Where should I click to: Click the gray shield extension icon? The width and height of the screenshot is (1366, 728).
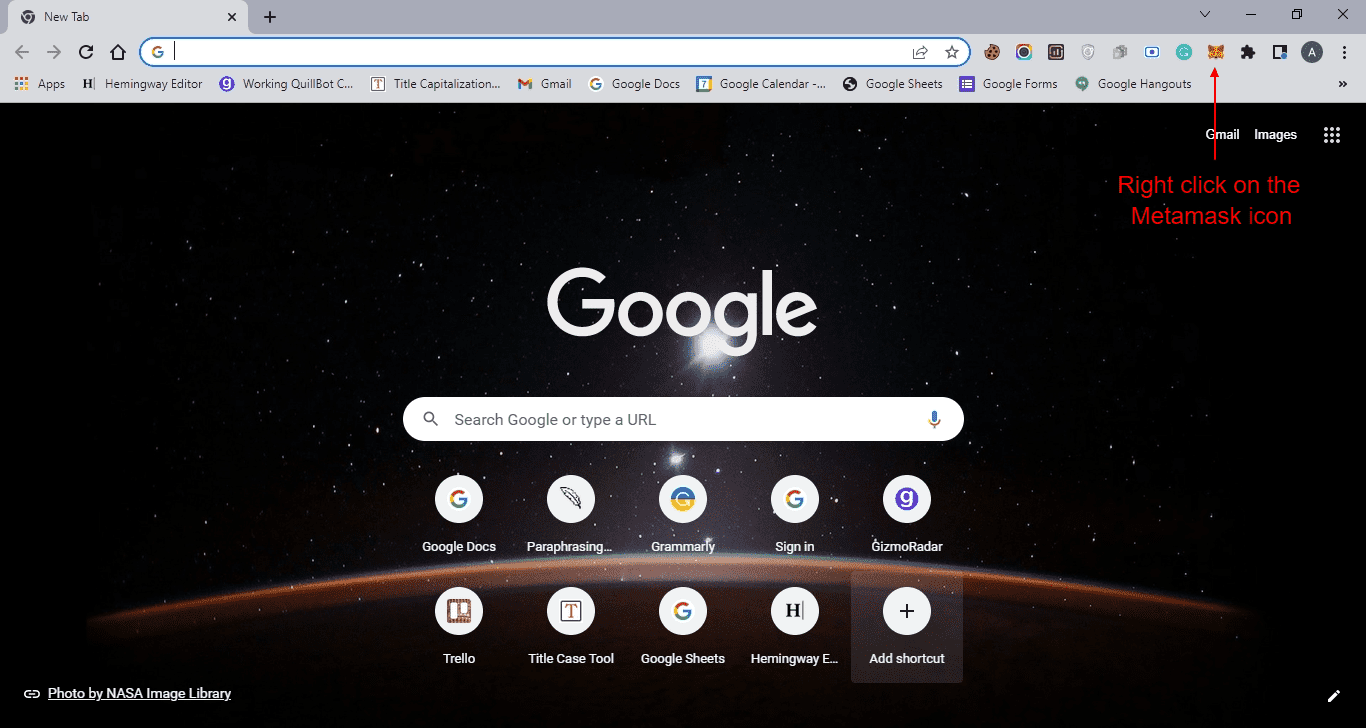[1088, 52]
